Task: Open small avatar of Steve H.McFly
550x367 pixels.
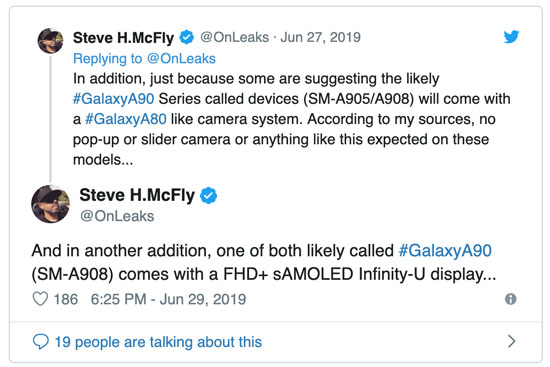Action: (x=51, y=41)
